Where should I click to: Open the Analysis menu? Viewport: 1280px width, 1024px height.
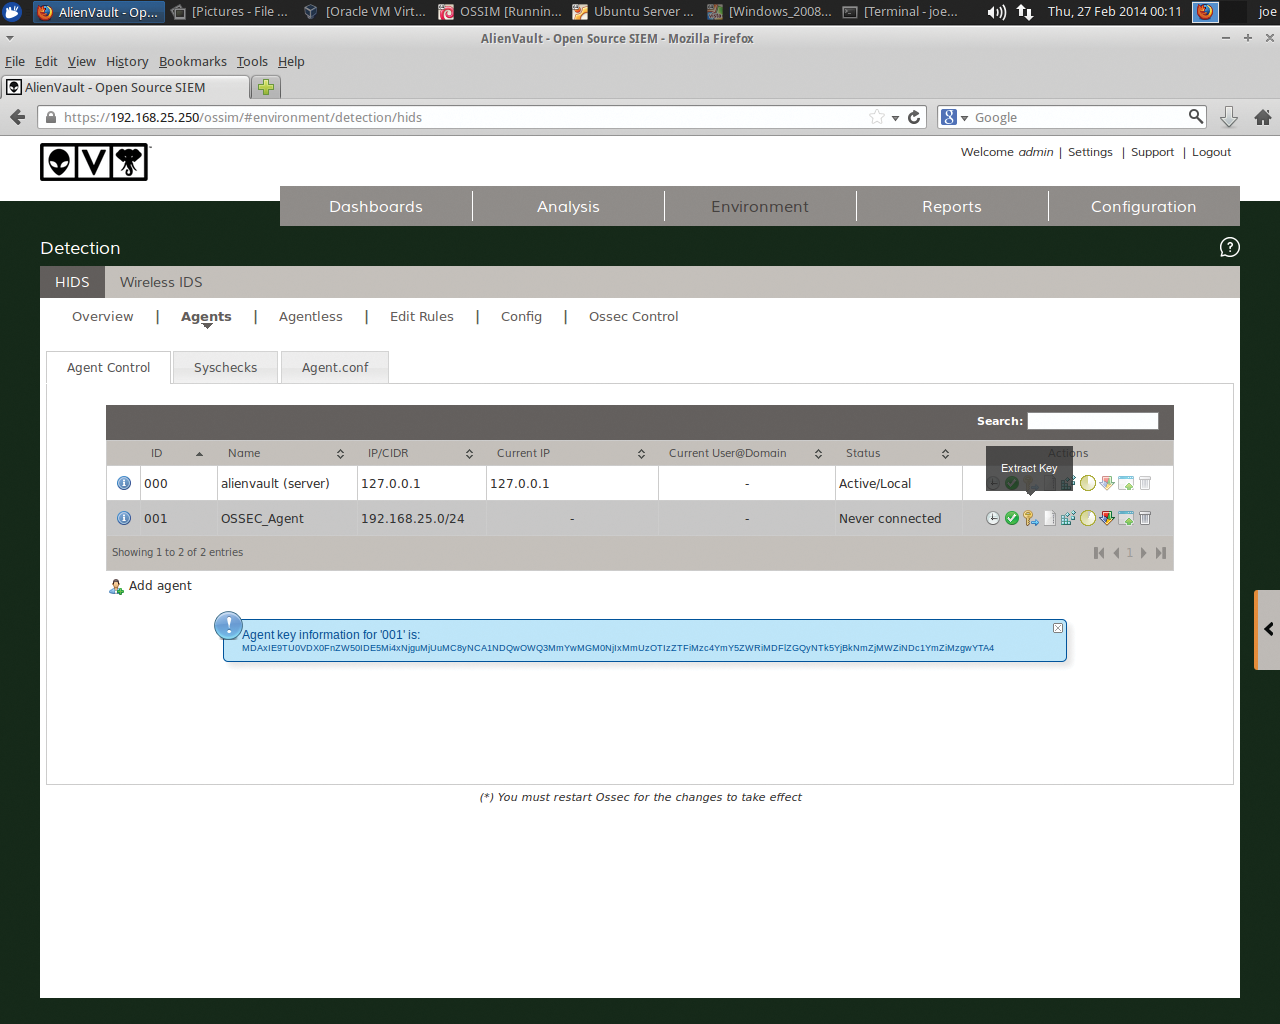(568, 206)
